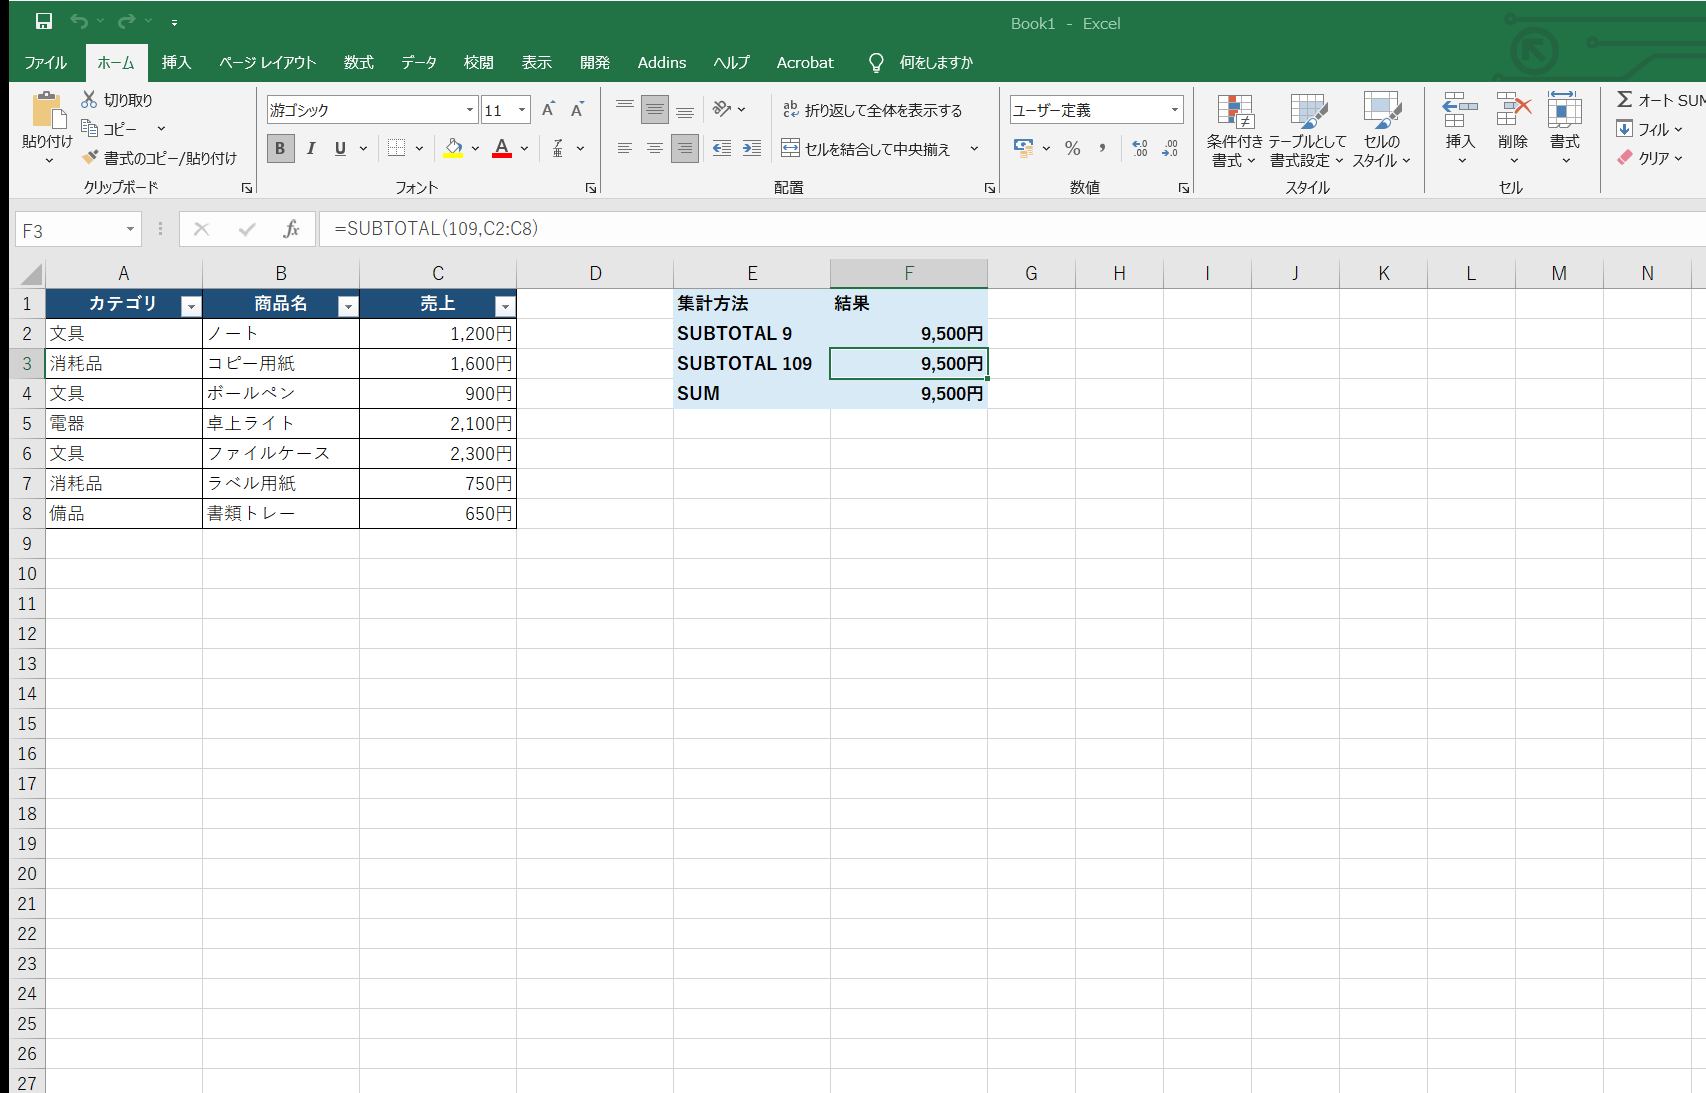This screenshot has height=1093, width=1706.
Task: Click merge and center cells button
Action: pyautogui.click(x=866, y=148)
